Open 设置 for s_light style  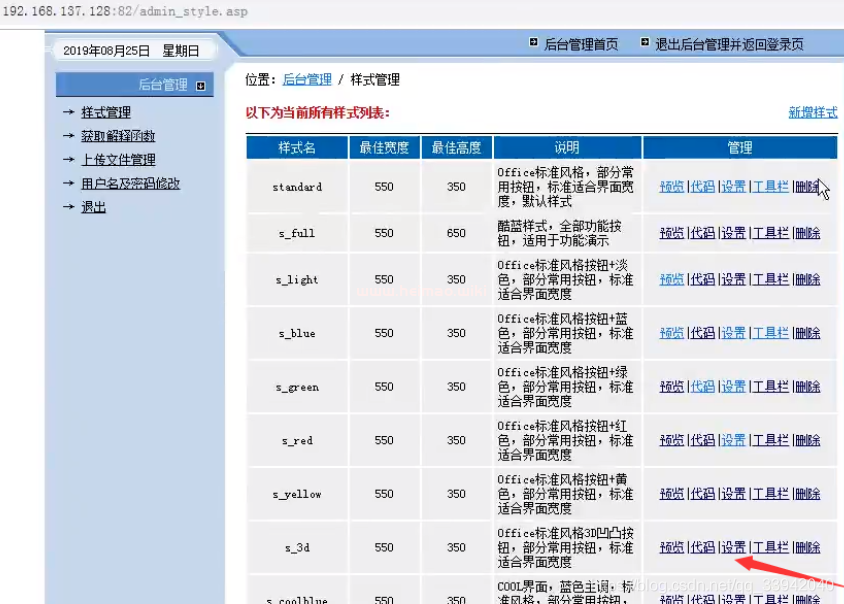coord(734,280)
